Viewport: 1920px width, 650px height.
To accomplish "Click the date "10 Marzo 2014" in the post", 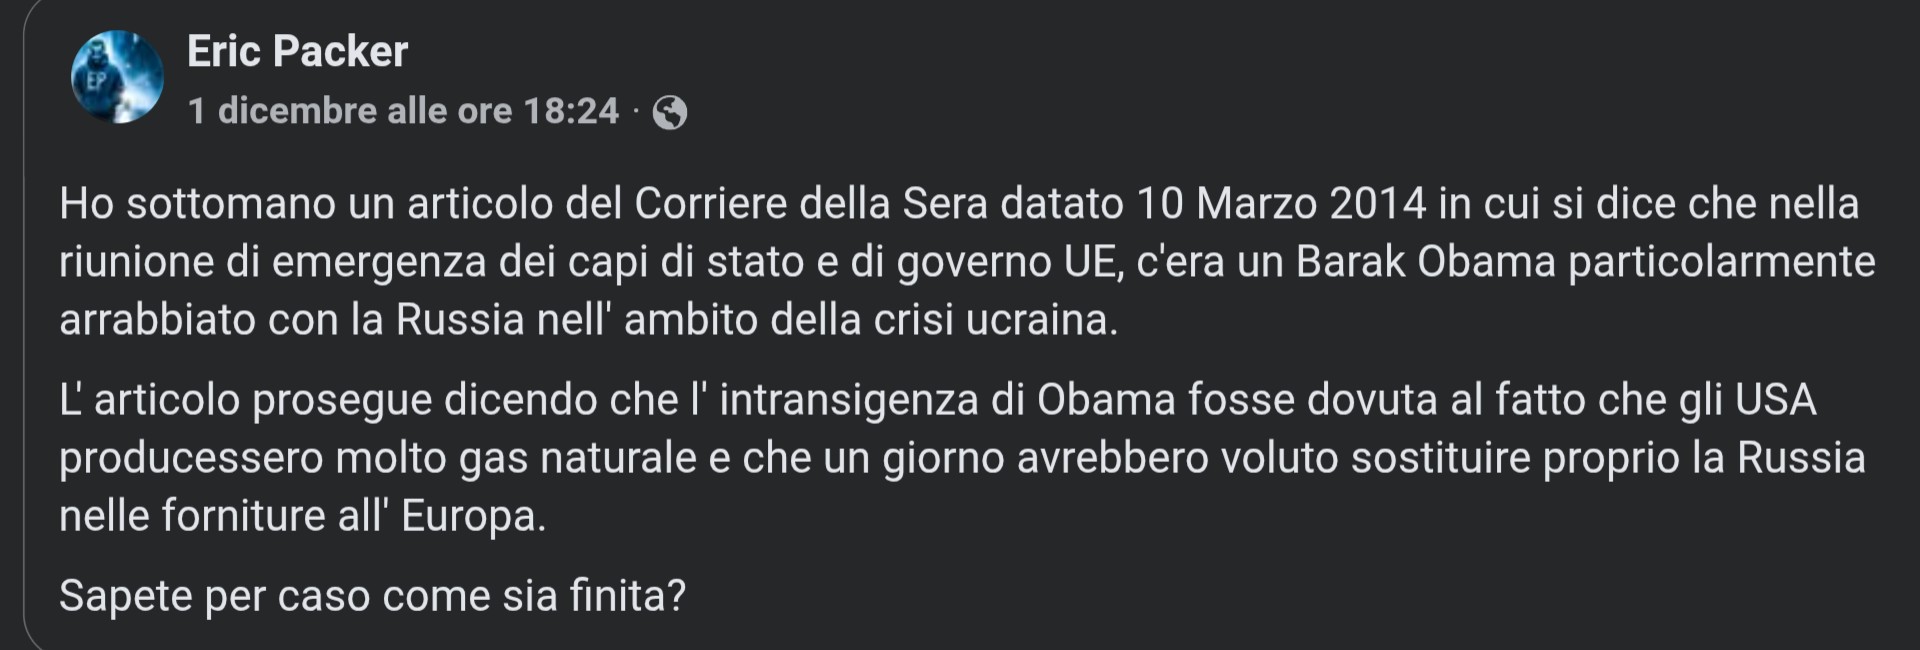I will point(1281,204).
